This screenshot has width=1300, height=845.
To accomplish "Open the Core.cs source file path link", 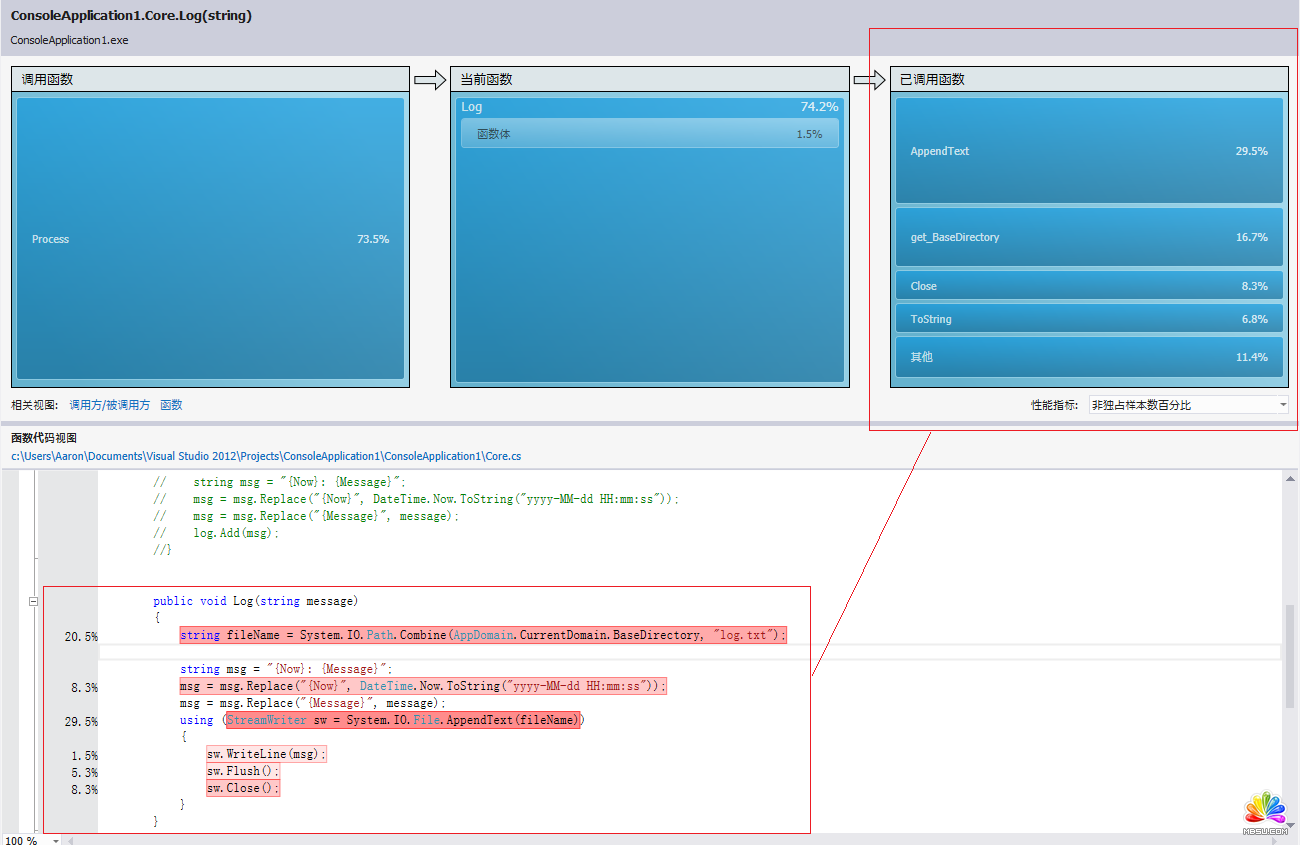I will click(x=266, y=456).
